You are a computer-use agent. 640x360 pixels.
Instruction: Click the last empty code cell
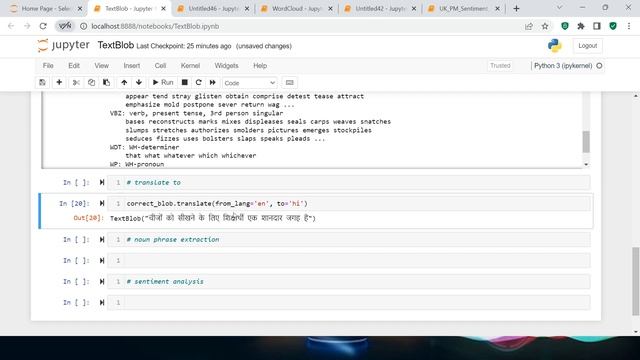[349, 302]
